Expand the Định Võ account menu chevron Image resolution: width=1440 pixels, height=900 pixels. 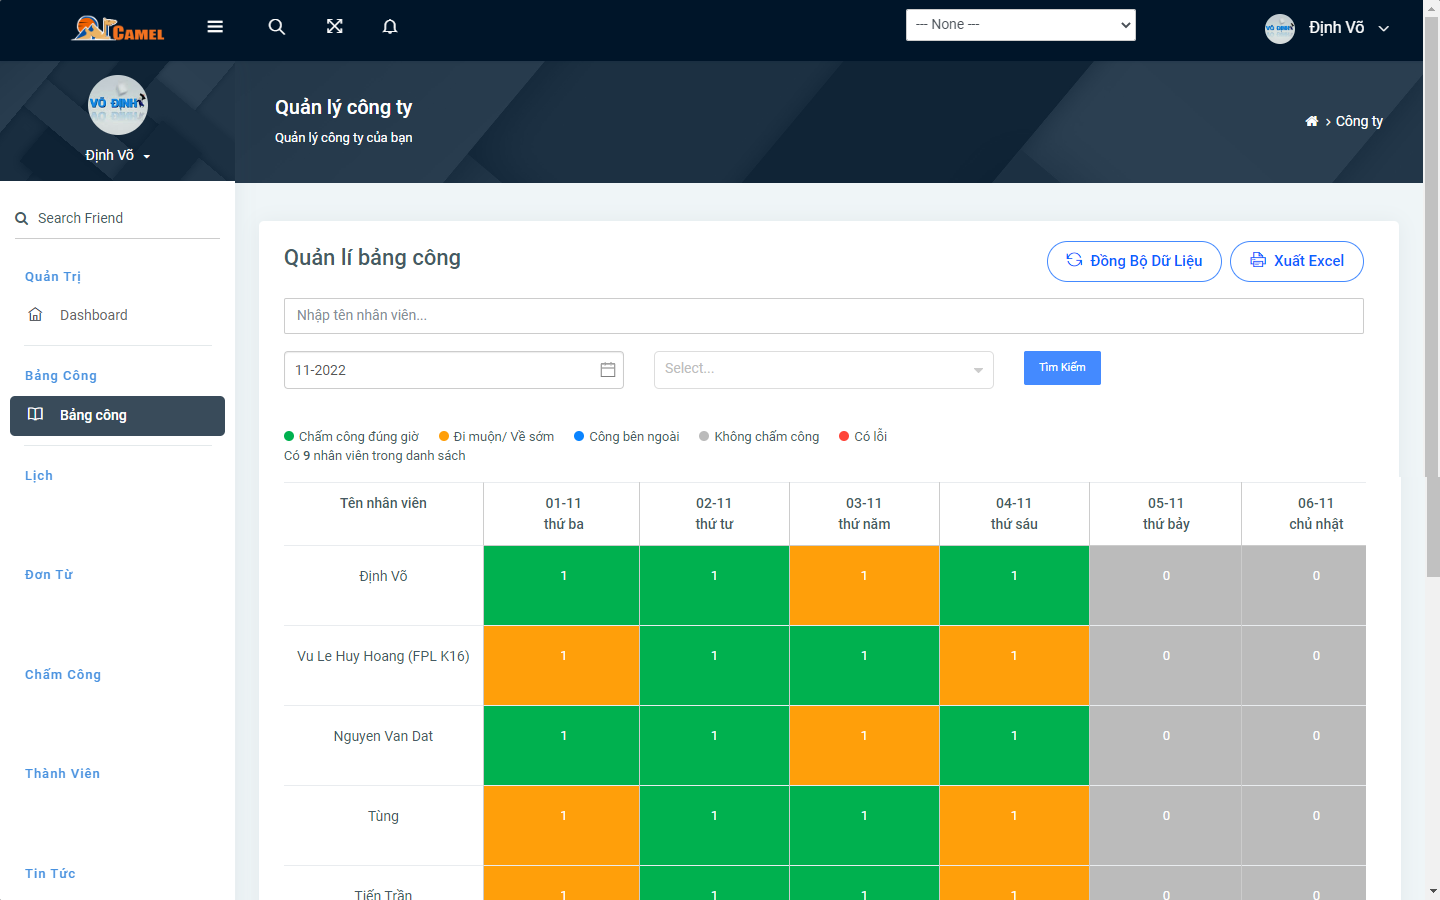point(1384,28)
